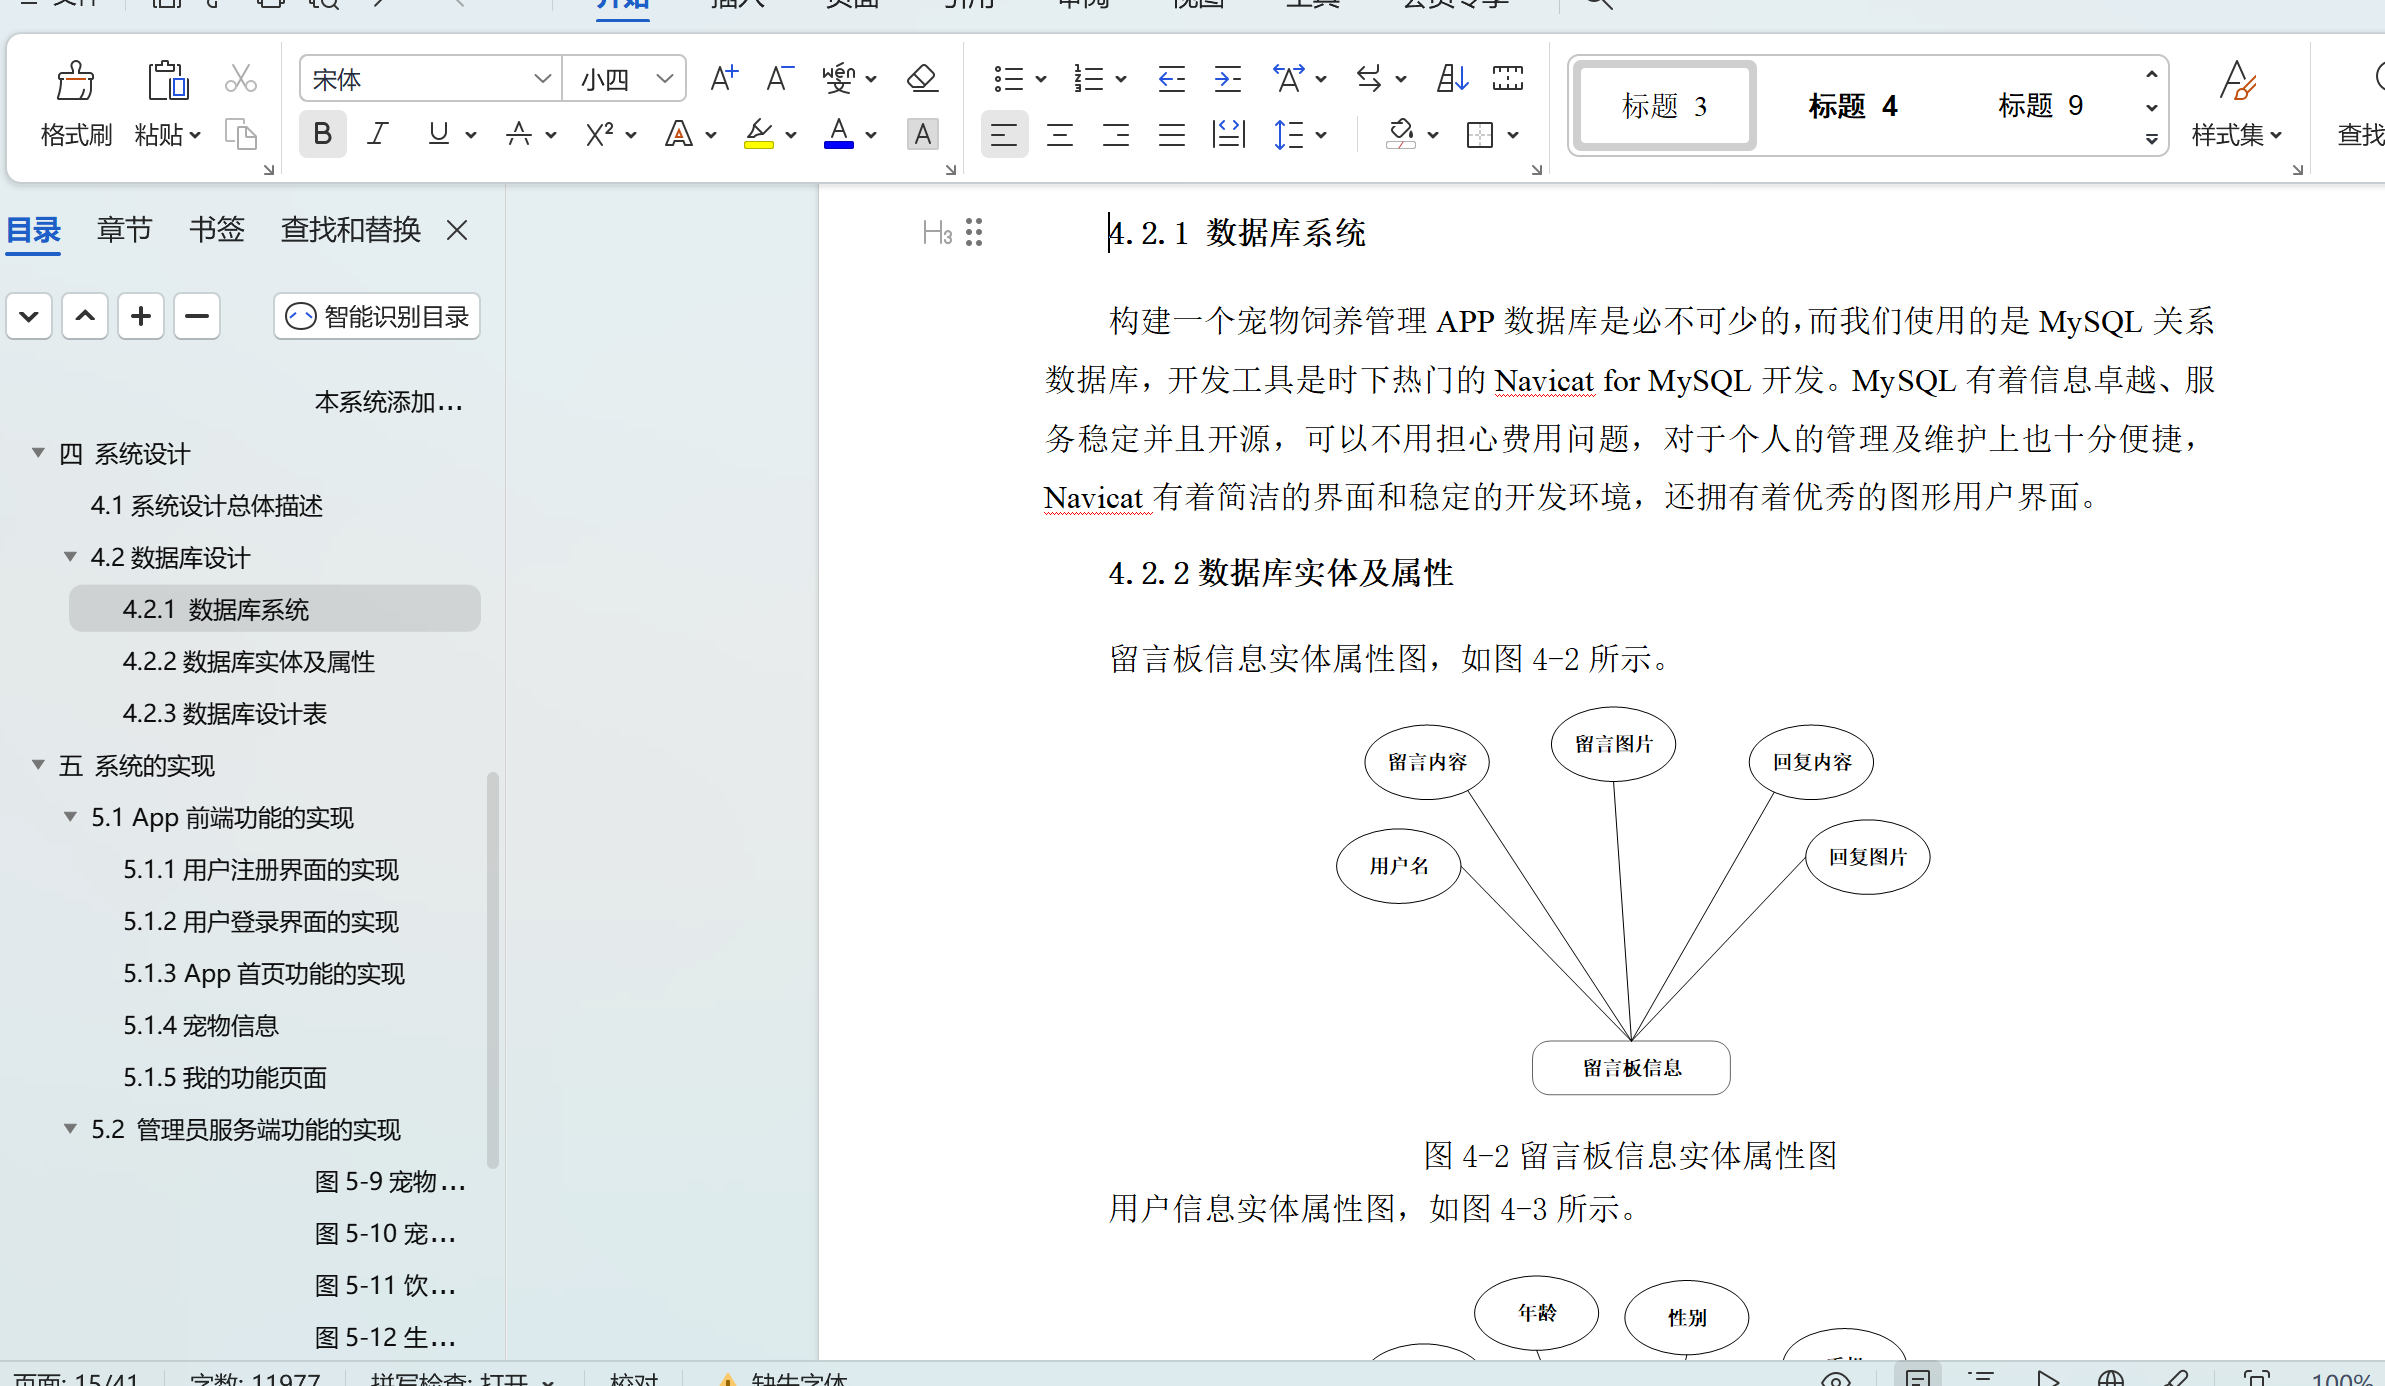The image size is (2385, 1386).
Task: Click the collapse-up chevron button
Action: click(x=85, y=317)
